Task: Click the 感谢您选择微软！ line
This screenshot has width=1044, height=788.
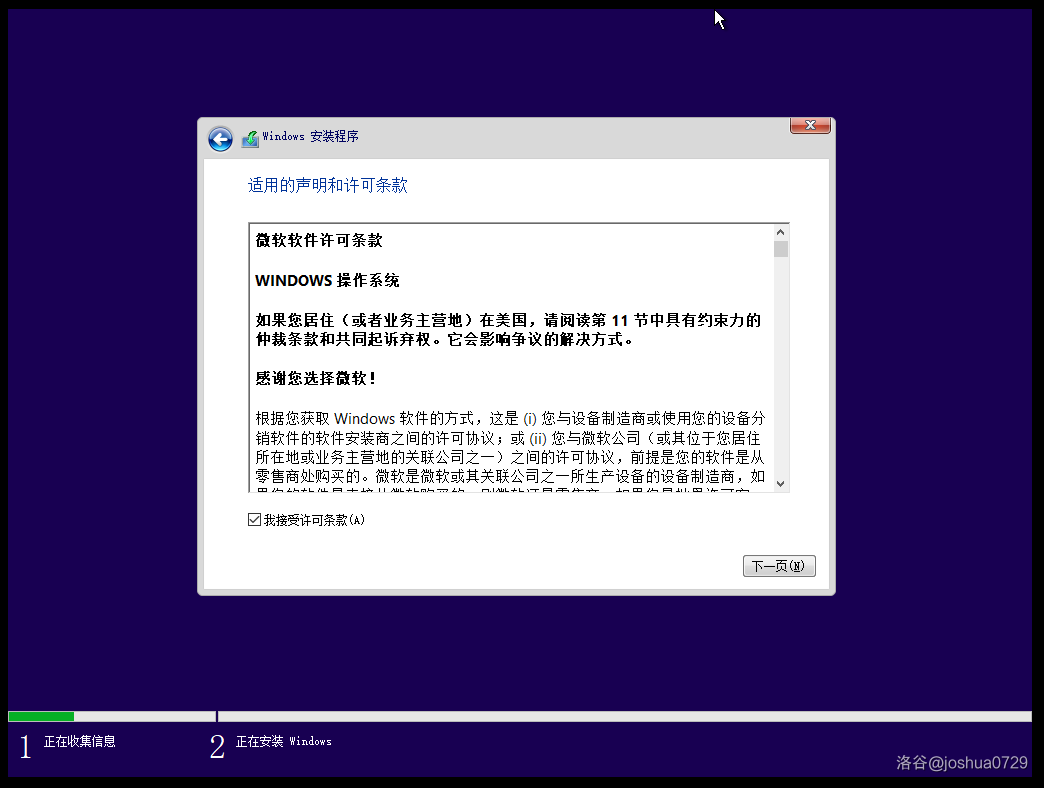Action: (x=317, y=378)
